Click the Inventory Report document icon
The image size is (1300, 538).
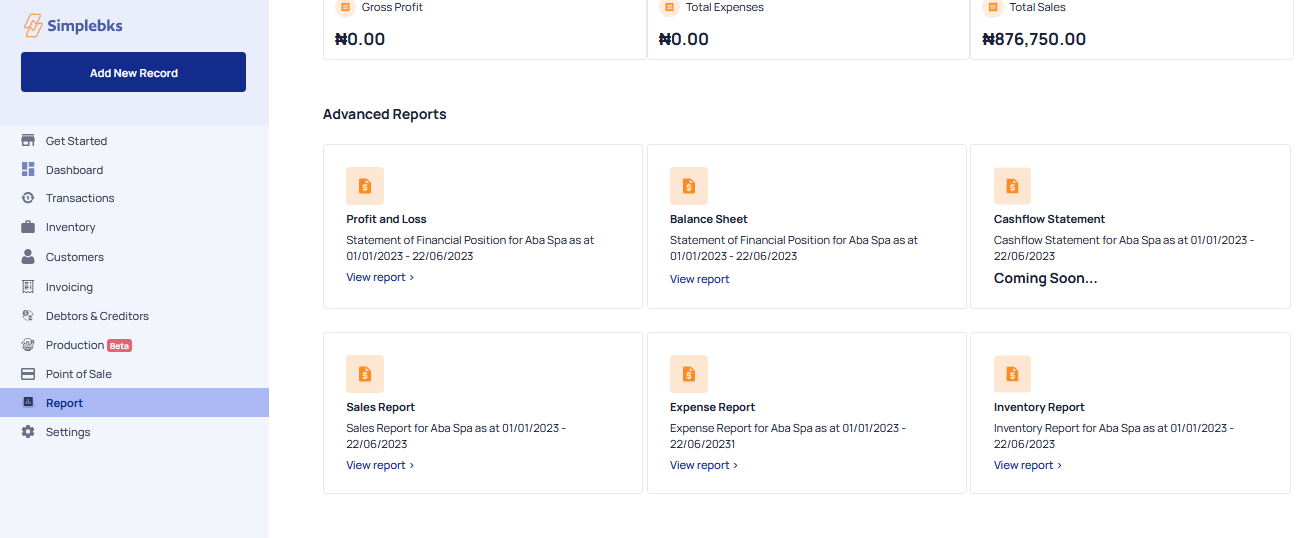coord(1012,374)
